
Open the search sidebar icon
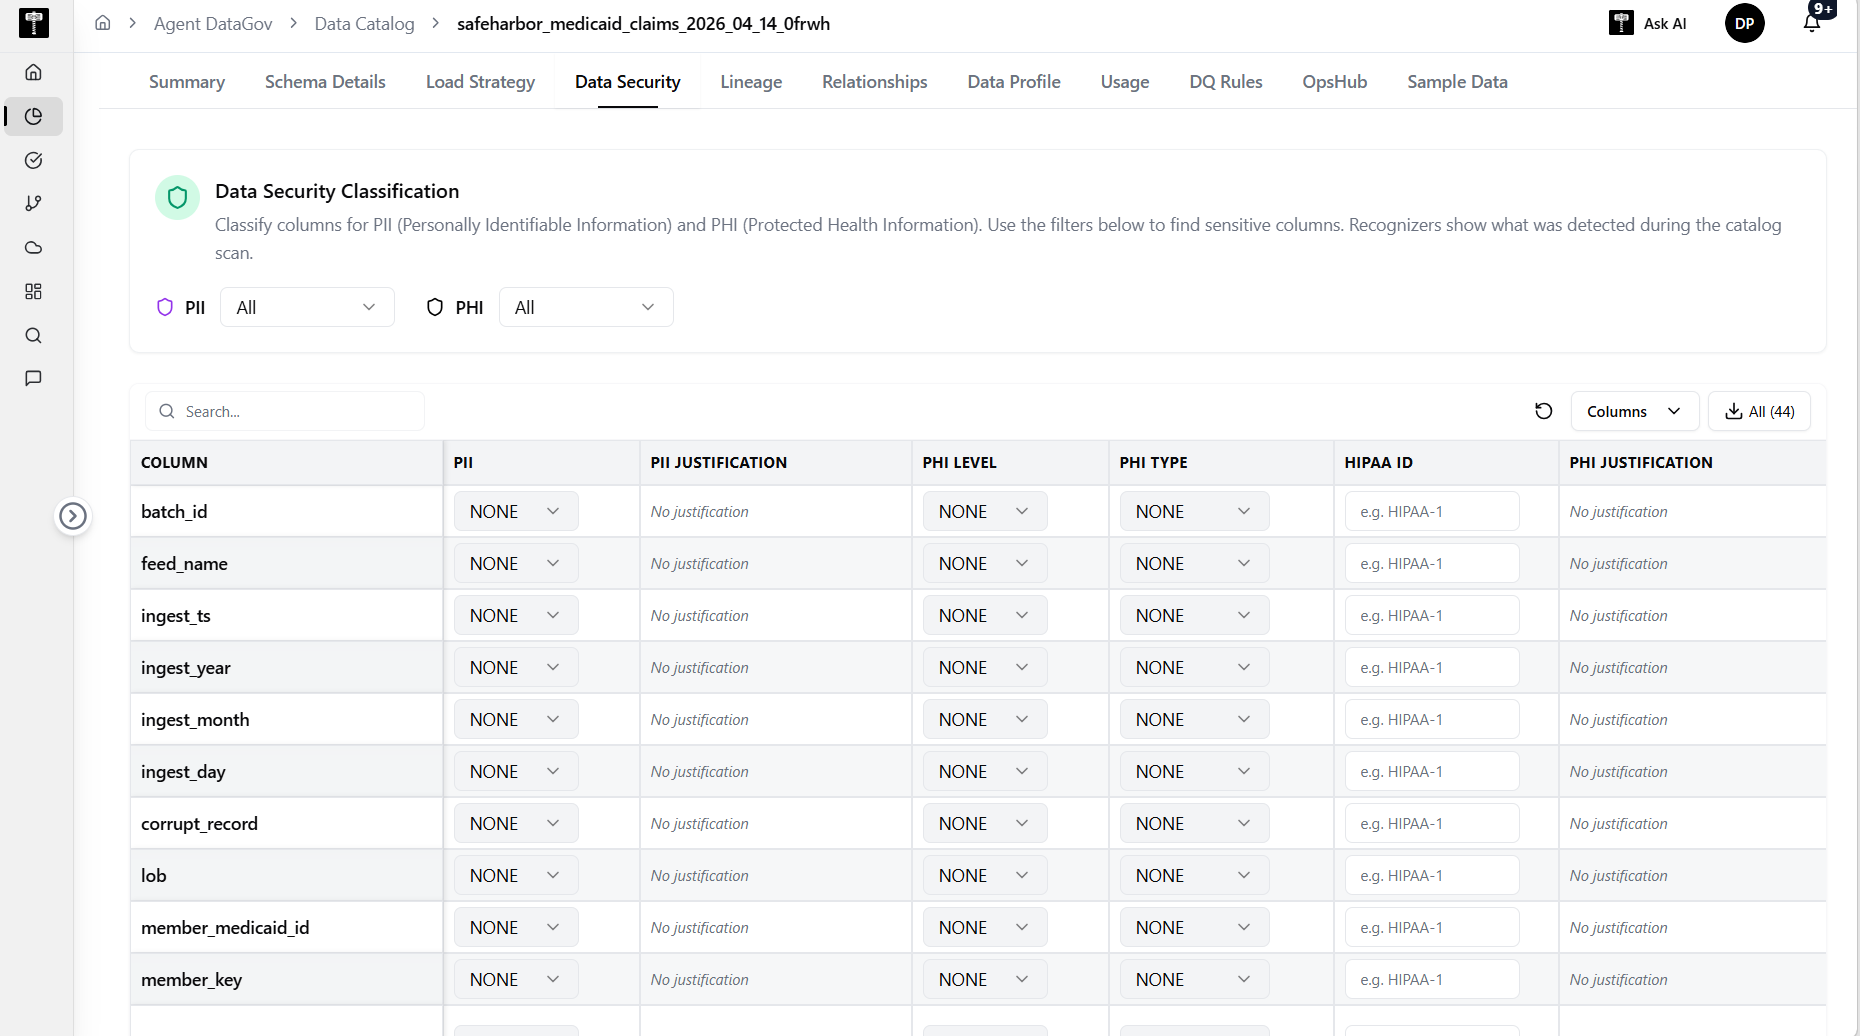click(33, 335)
